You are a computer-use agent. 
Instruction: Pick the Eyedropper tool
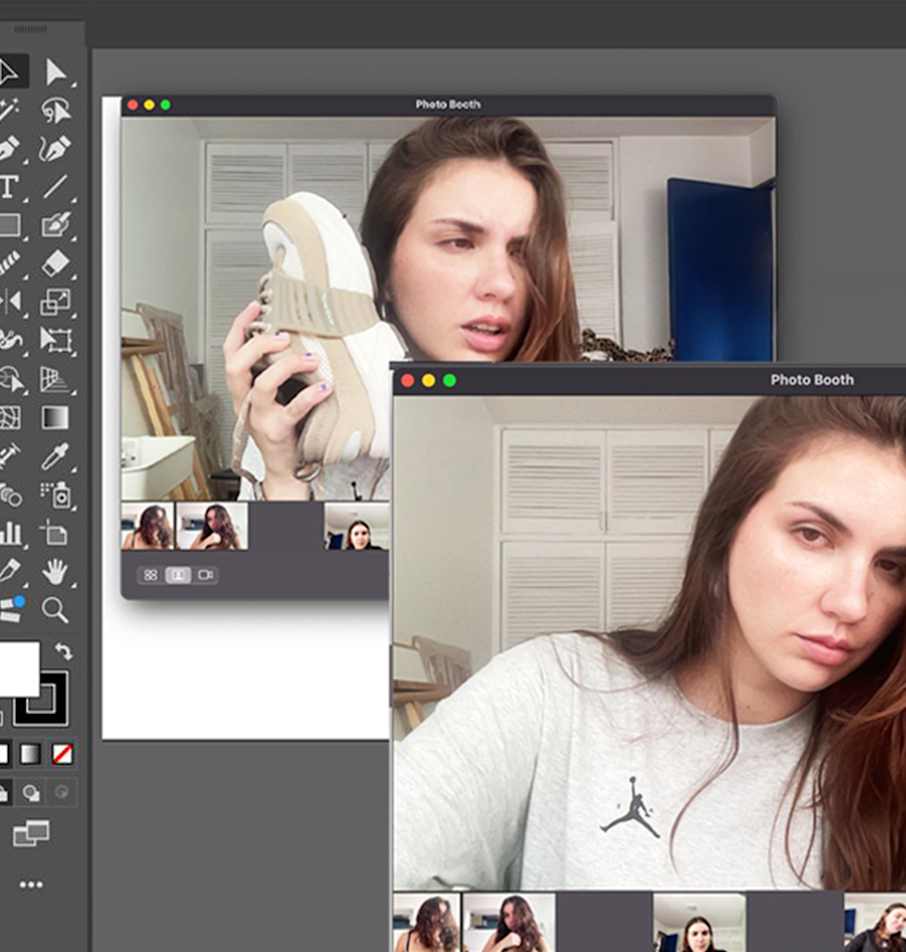(56, 456)
